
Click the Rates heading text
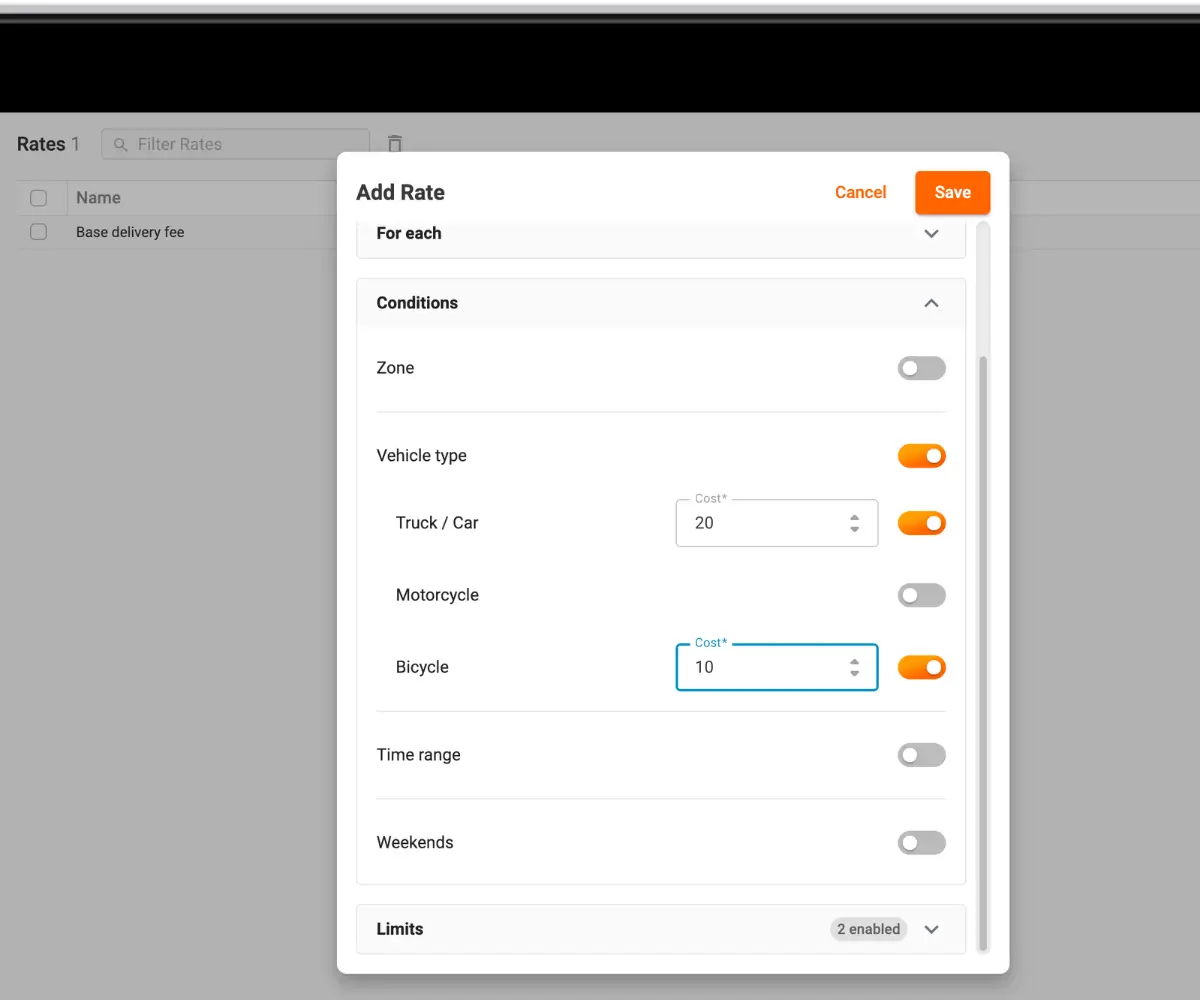(x=41, y=144)
